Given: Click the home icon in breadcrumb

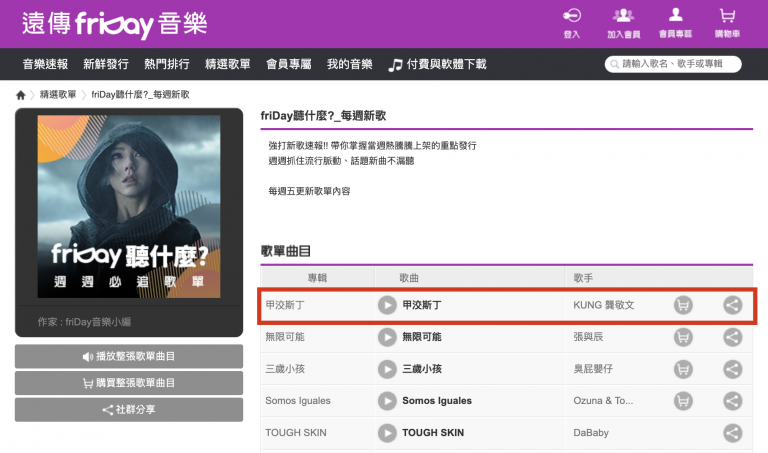Looking at the screenshot, I should pyautogui.click(x=21, y=95).
